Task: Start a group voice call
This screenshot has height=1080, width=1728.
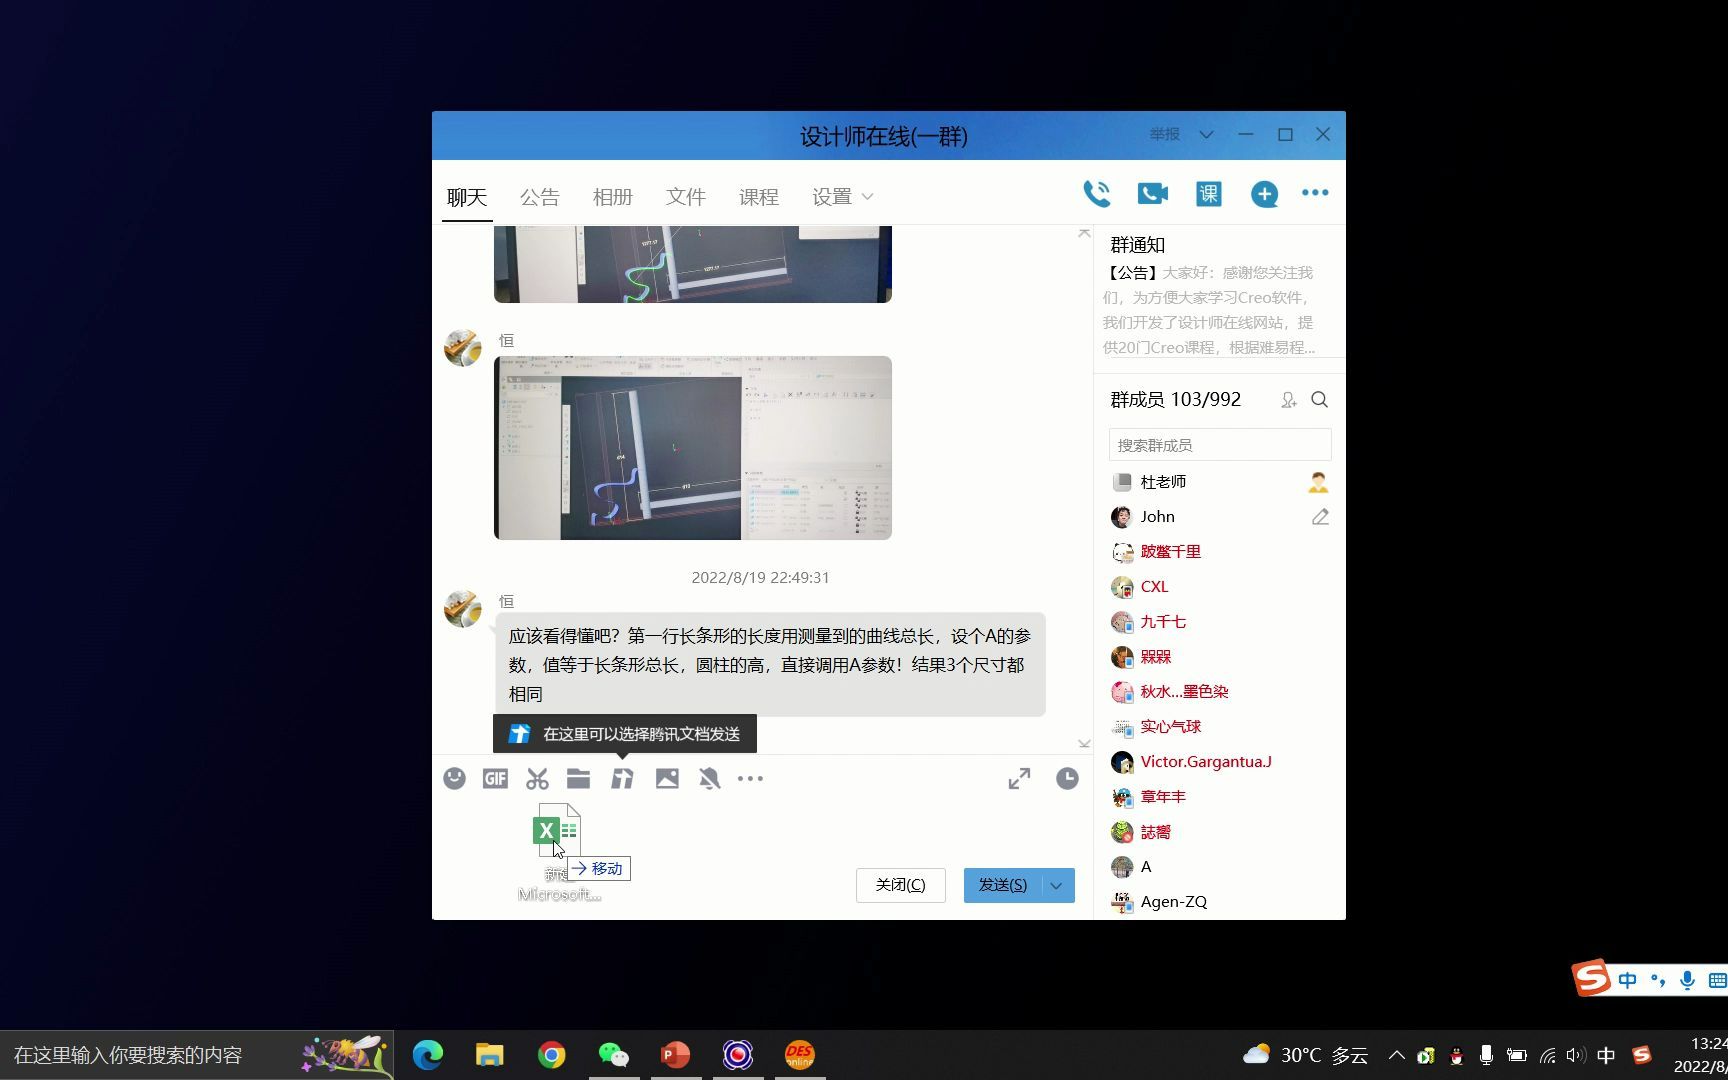Action: tap(1096, 193)
